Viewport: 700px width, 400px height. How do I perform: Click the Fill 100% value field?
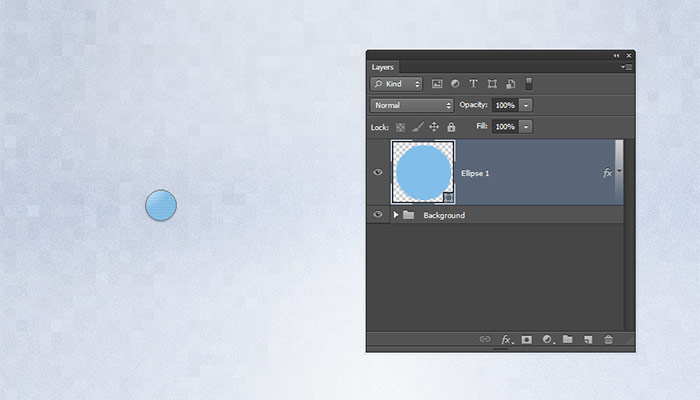coord(505,127)
